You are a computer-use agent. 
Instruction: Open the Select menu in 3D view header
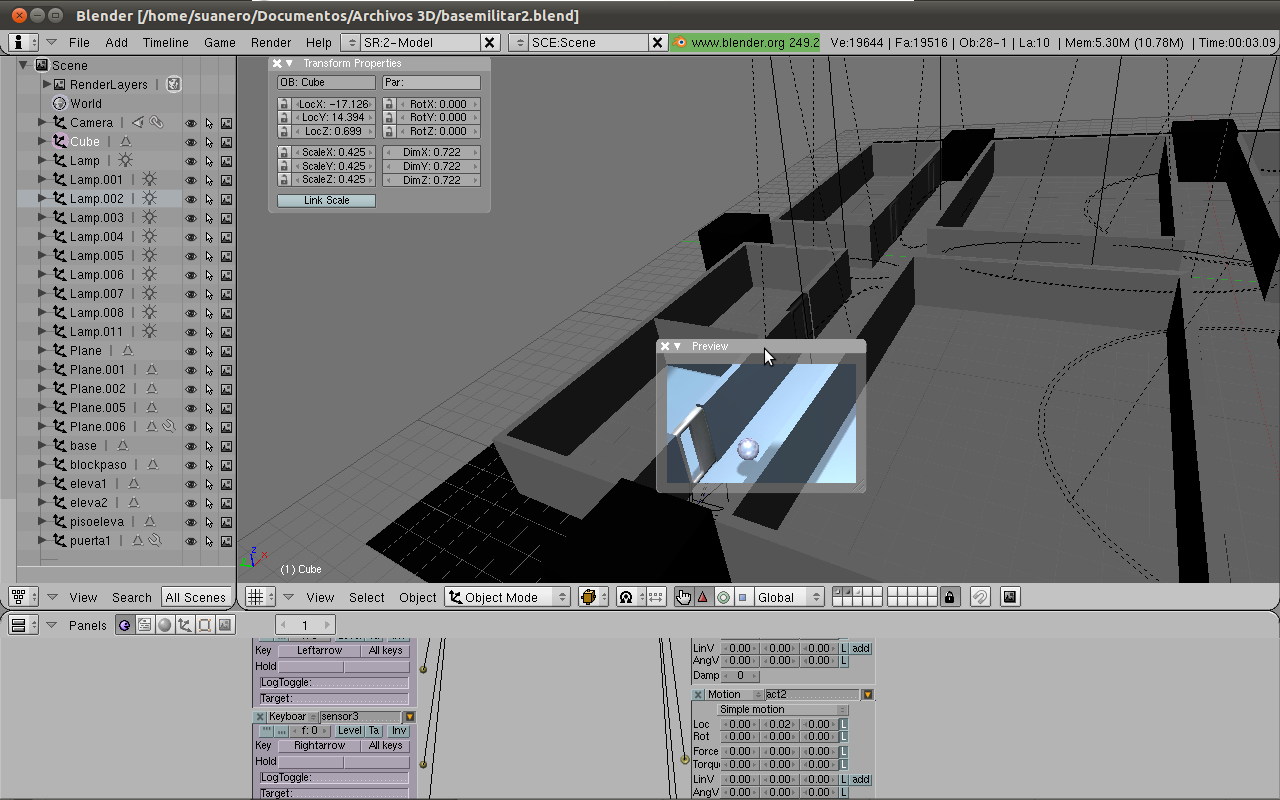(x=366, y=597)
